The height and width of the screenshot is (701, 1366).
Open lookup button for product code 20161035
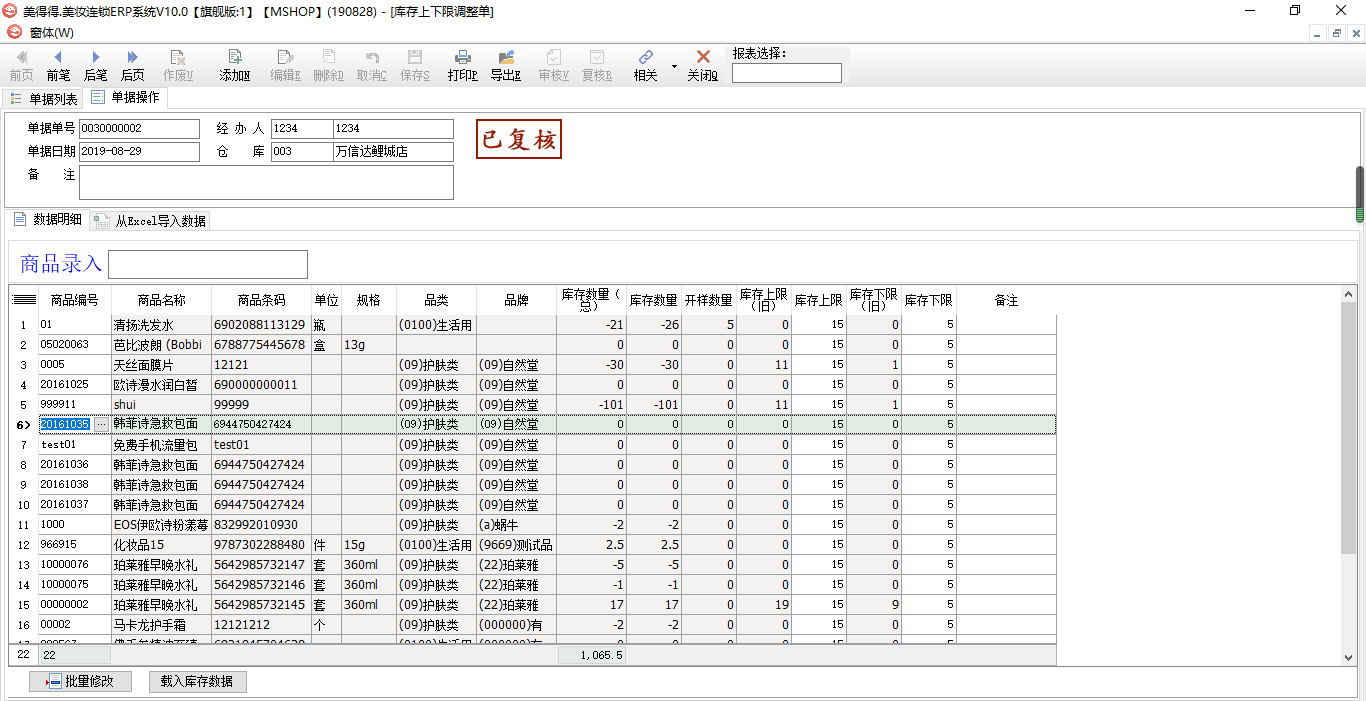point(100,425)
